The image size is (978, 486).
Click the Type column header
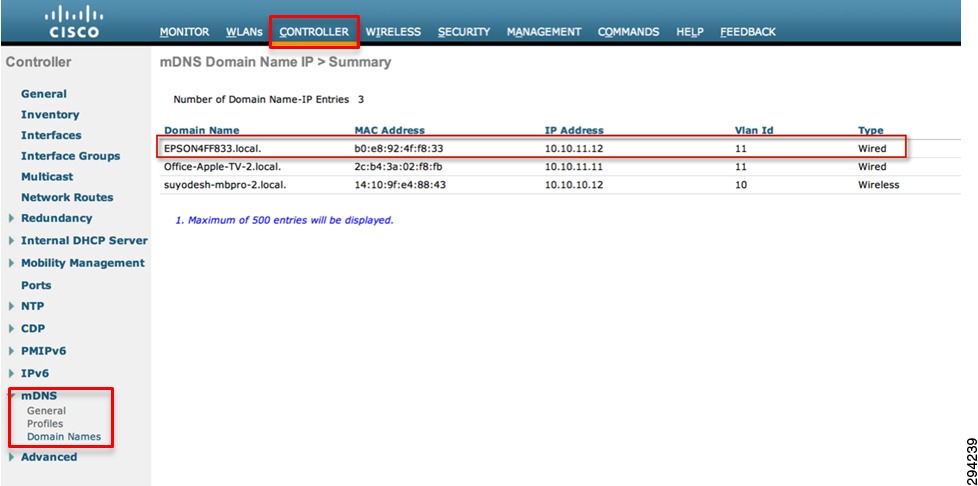[x=871, y=130]
